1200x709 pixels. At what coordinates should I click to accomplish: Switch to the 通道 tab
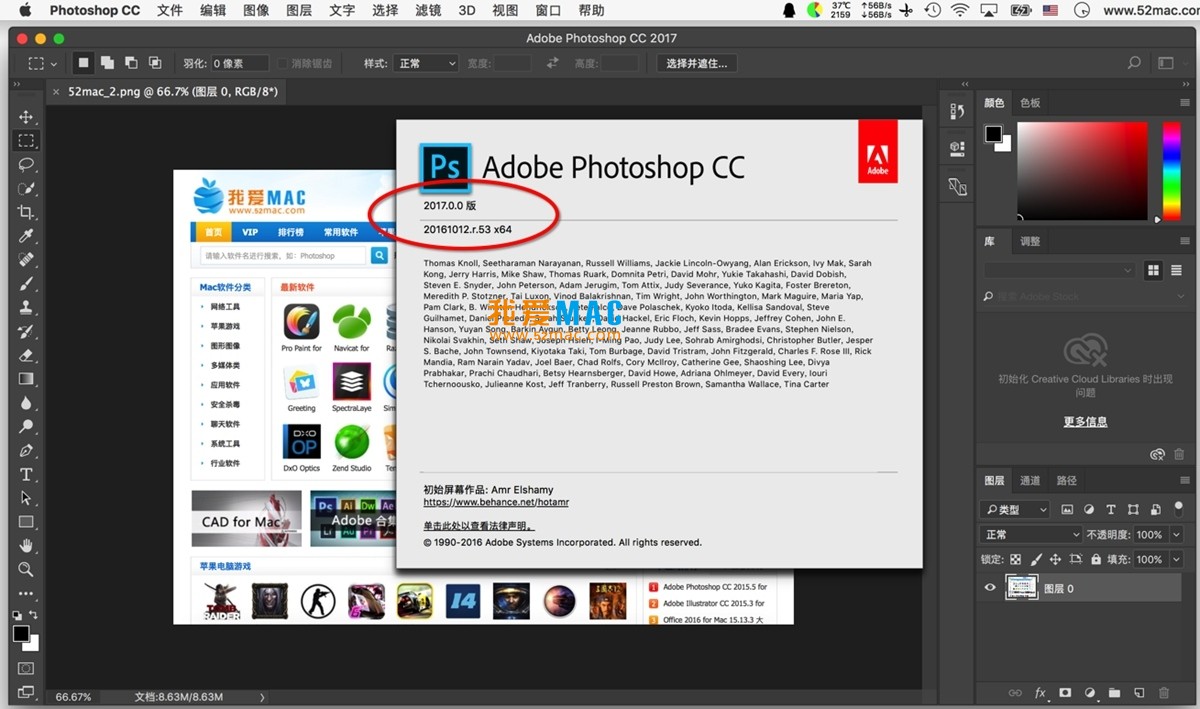[1030, 481]
